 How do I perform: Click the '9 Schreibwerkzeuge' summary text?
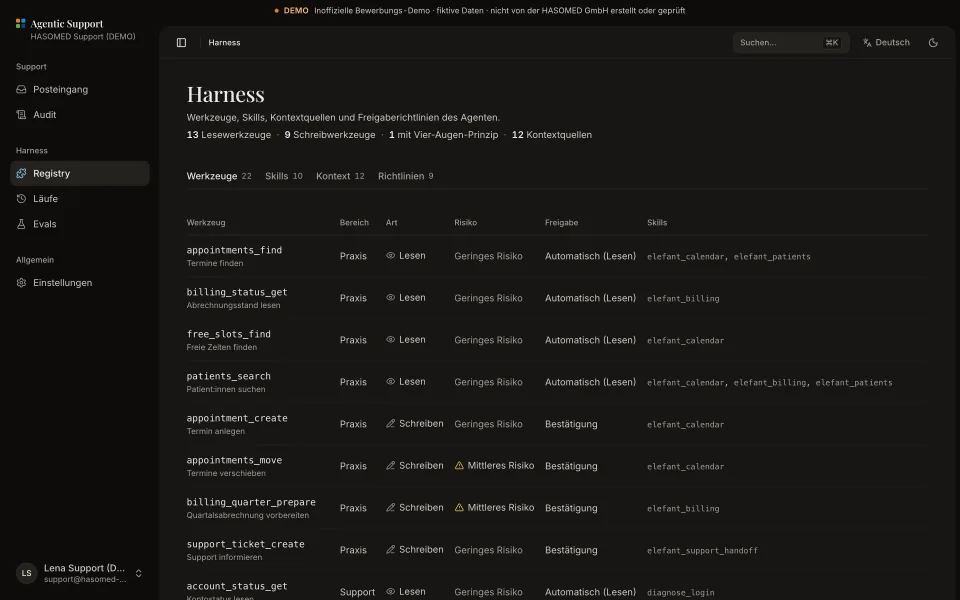click(329, 135)
